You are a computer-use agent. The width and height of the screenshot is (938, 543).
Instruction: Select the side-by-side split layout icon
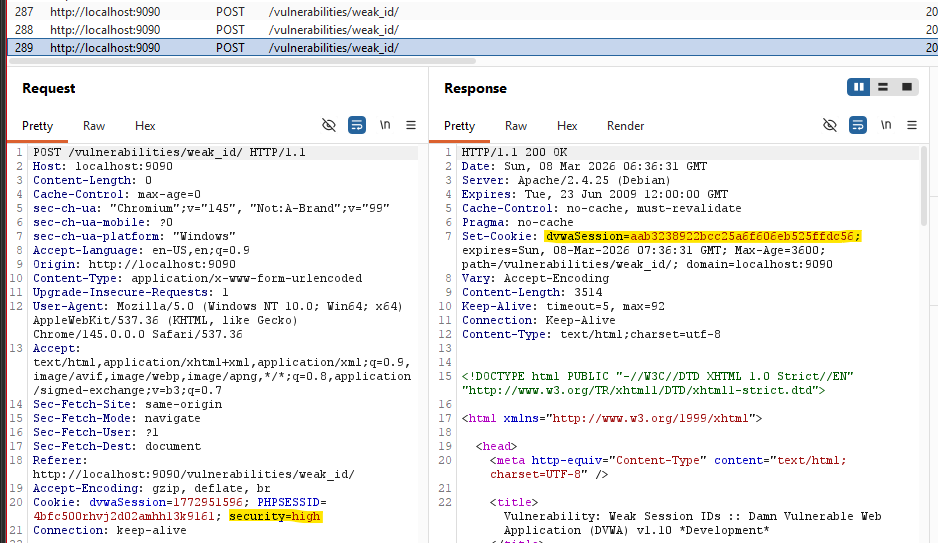tap(858, 87)
